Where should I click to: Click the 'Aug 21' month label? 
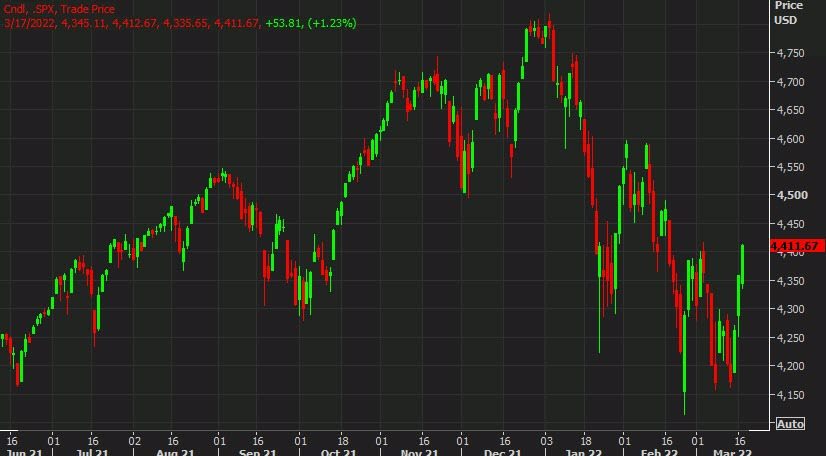175,452
